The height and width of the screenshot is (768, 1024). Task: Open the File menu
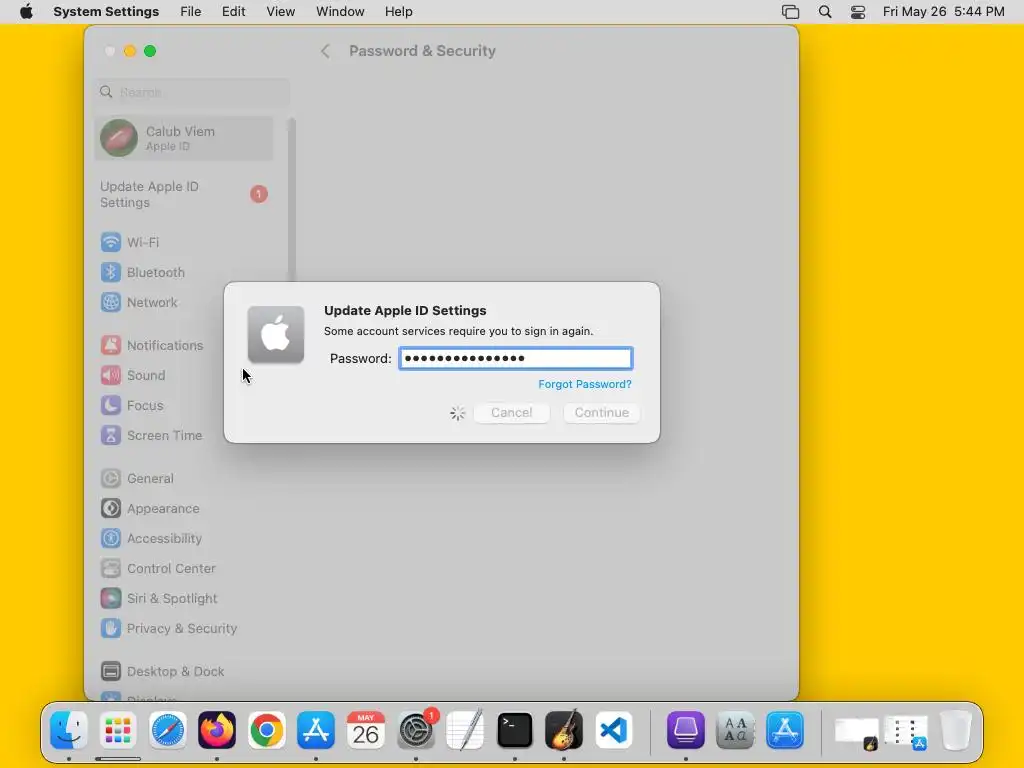tap(191, 12)
